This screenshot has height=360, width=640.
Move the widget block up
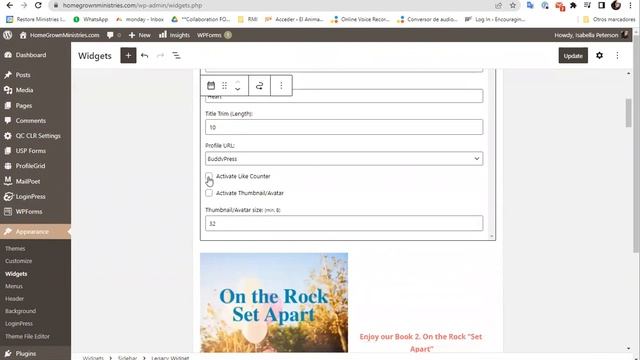238,82
